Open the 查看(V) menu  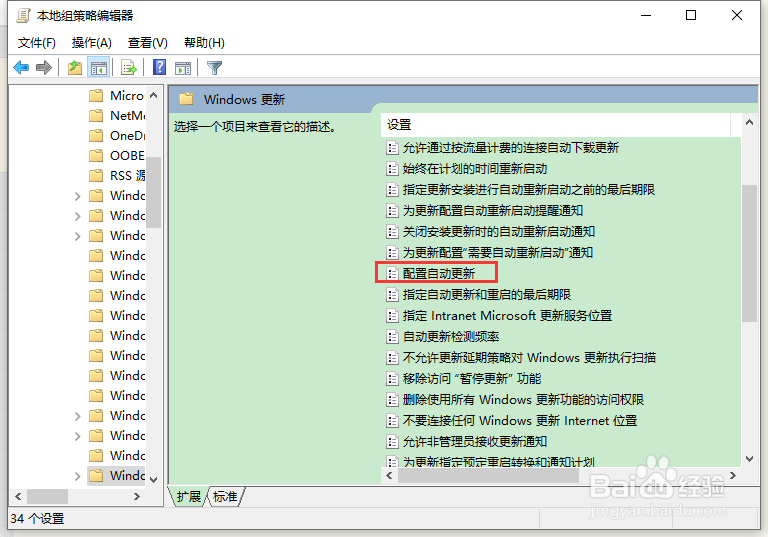pos(147,43)
